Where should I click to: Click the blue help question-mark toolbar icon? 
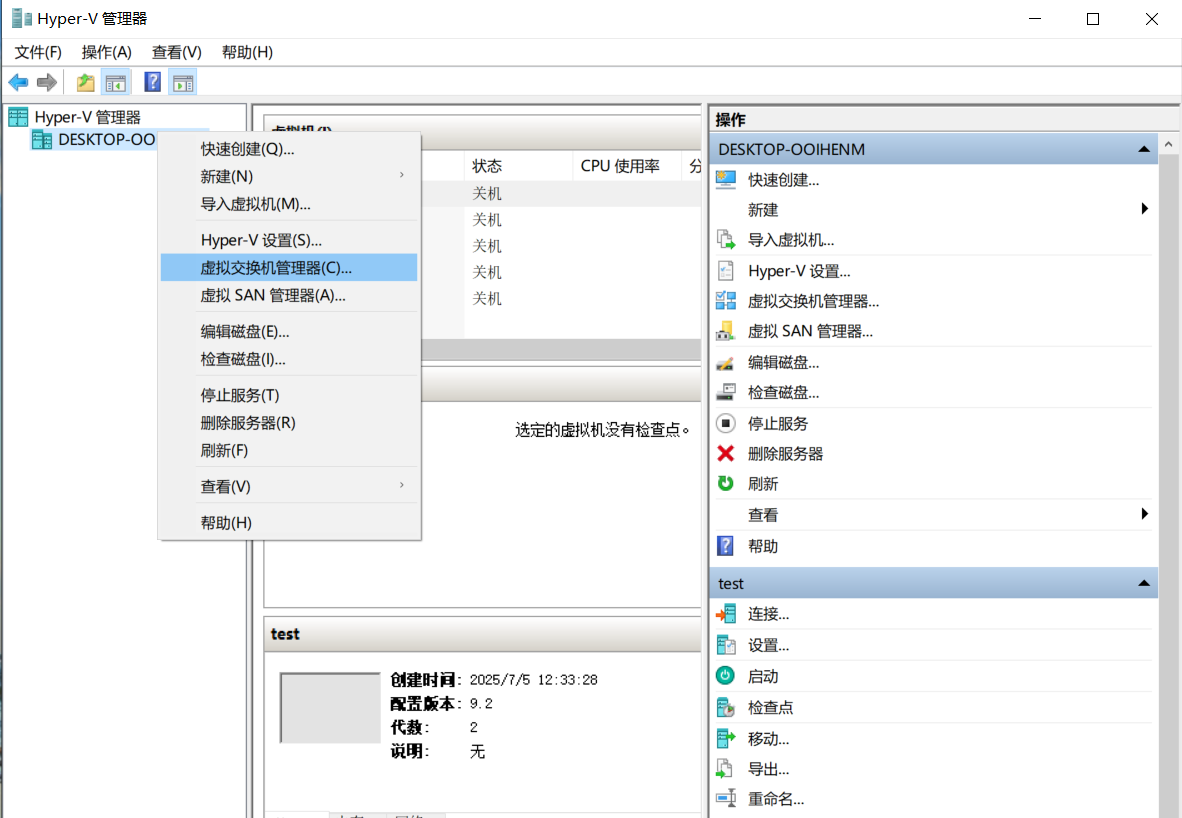153,82
